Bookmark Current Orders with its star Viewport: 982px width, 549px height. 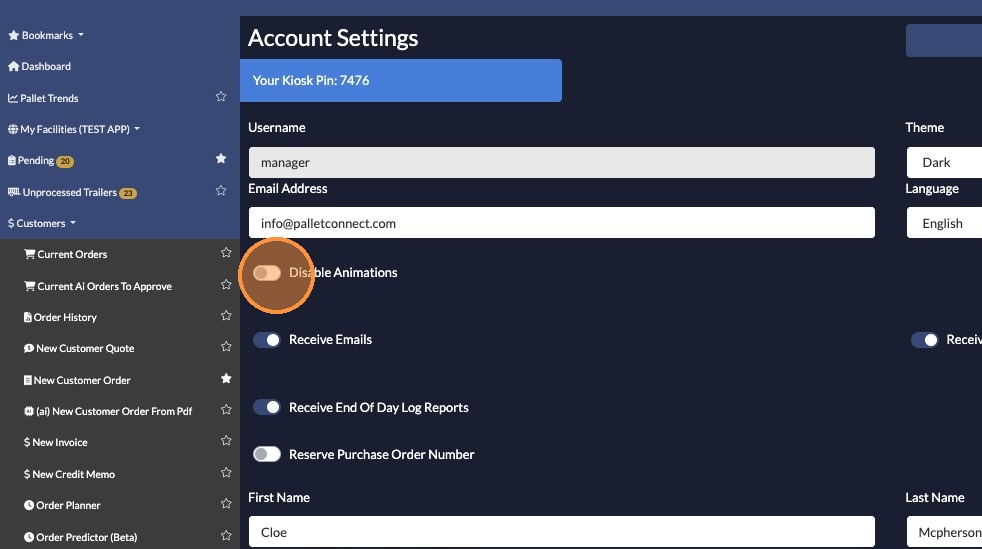click(226, 254)
